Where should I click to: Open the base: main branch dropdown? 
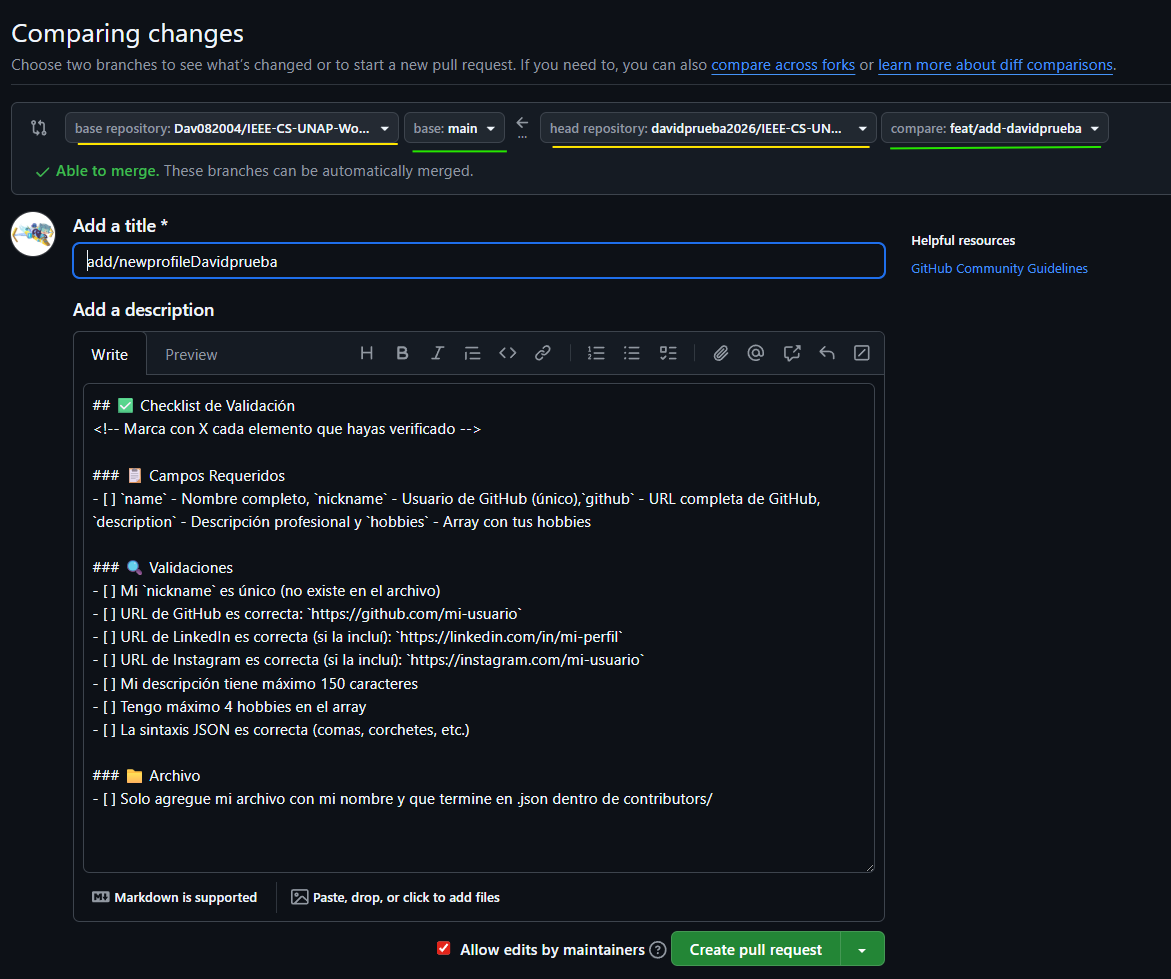tap(454, 128)
